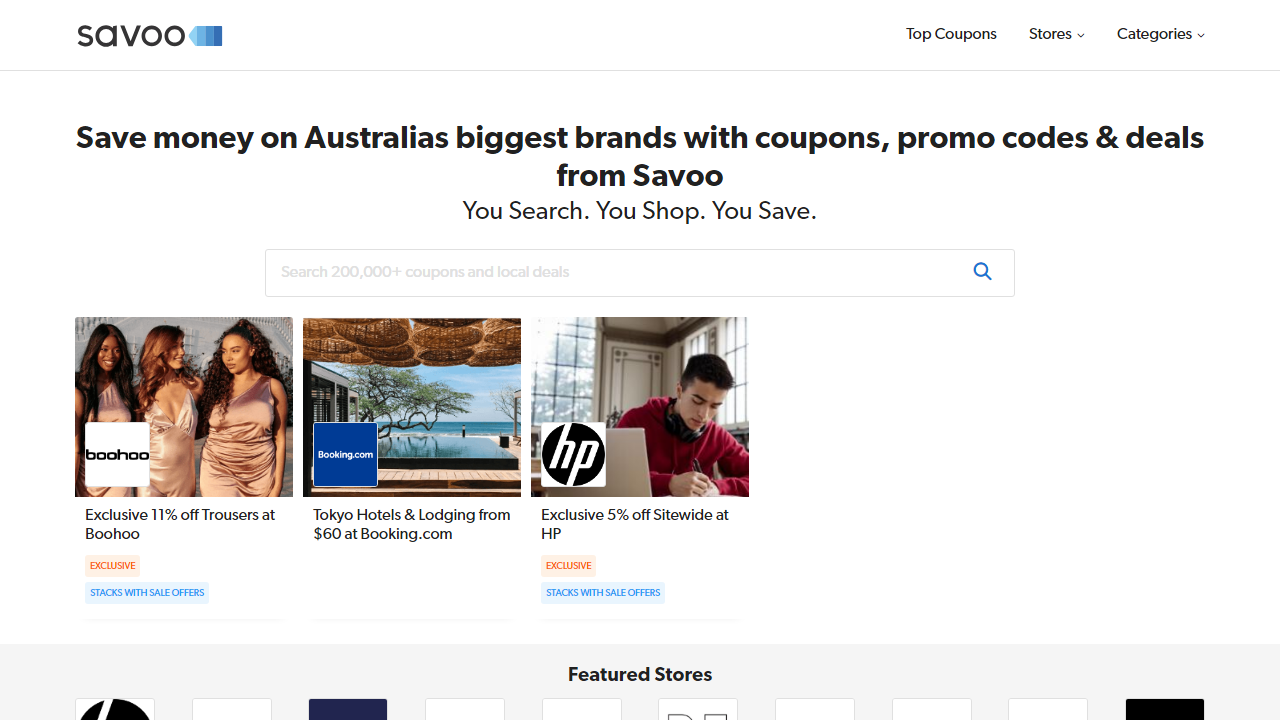1280x720 pixels.
Task: Click STACKS WITH SALE OFFERS on the HP deal
Action: tap(603, 592)
